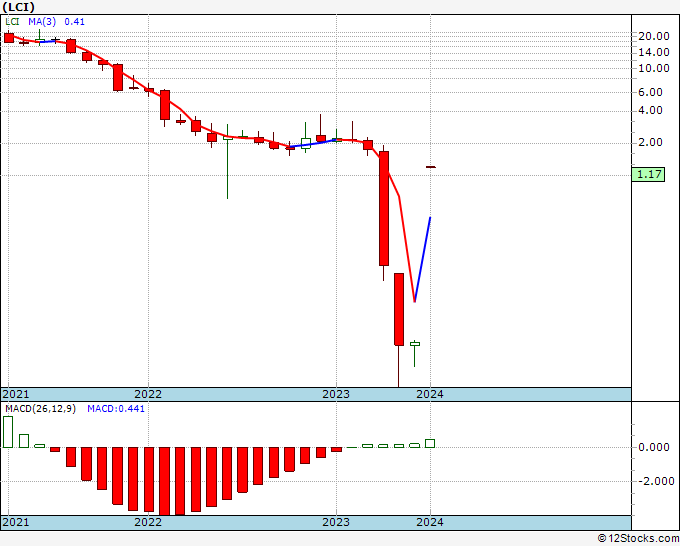Click the 1.17 current price tag
This screenshot has width=680, height=546.
pyautogui.click(x=648, y=175)
